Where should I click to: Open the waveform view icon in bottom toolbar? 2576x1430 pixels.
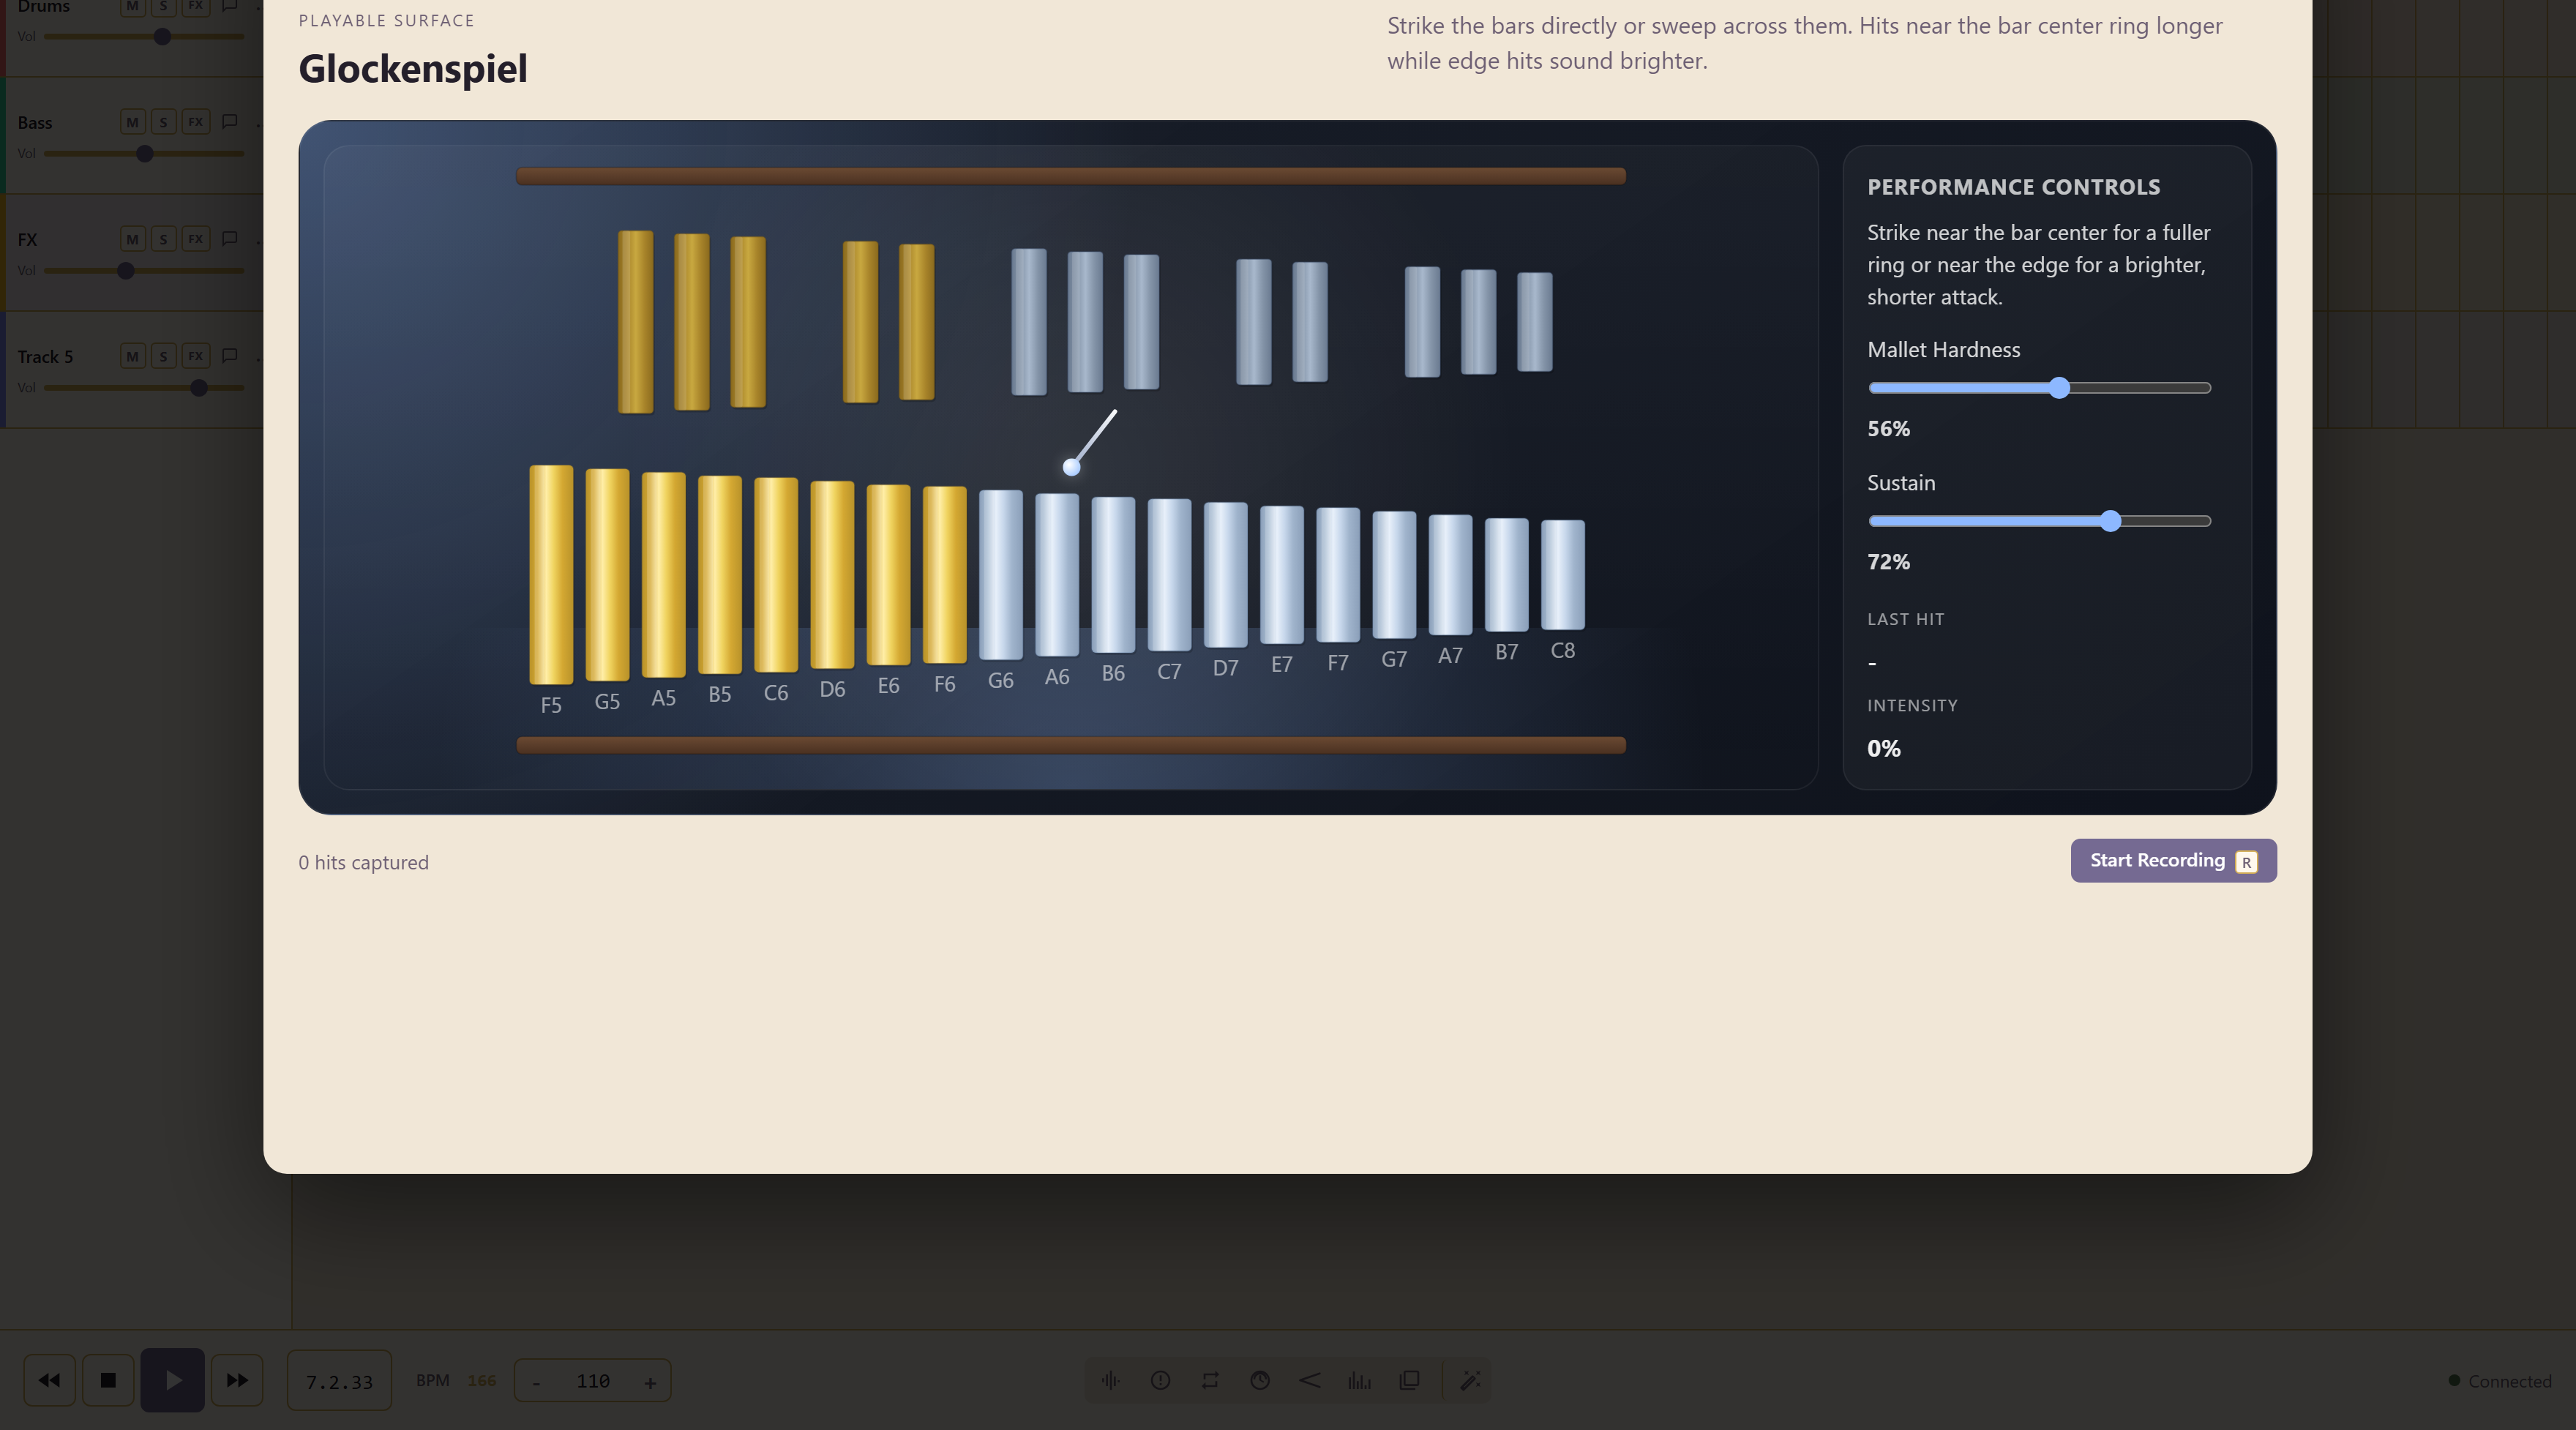tap(1110, 1381)
